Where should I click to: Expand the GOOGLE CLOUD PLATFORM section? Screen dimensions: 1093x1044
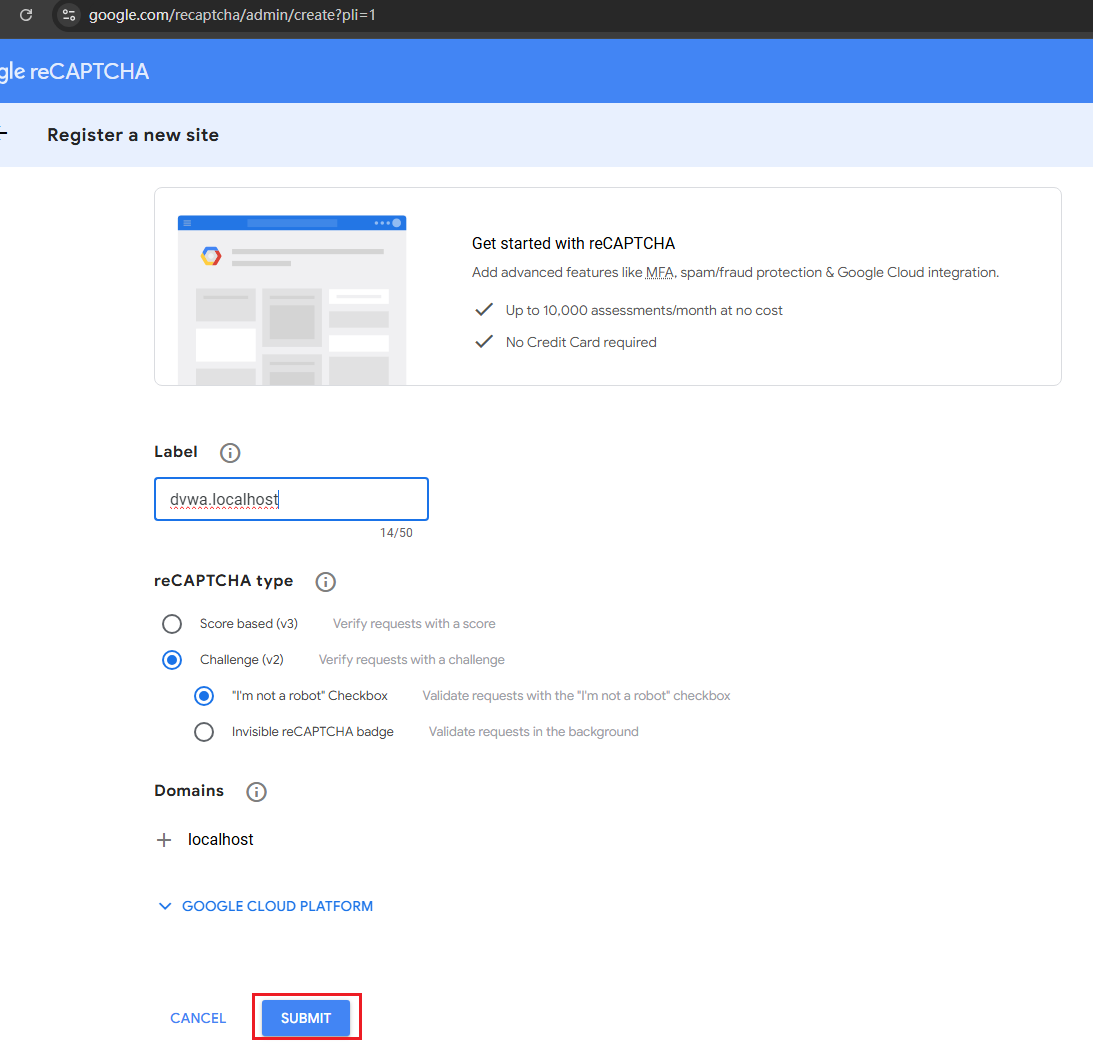click(264, 906)
